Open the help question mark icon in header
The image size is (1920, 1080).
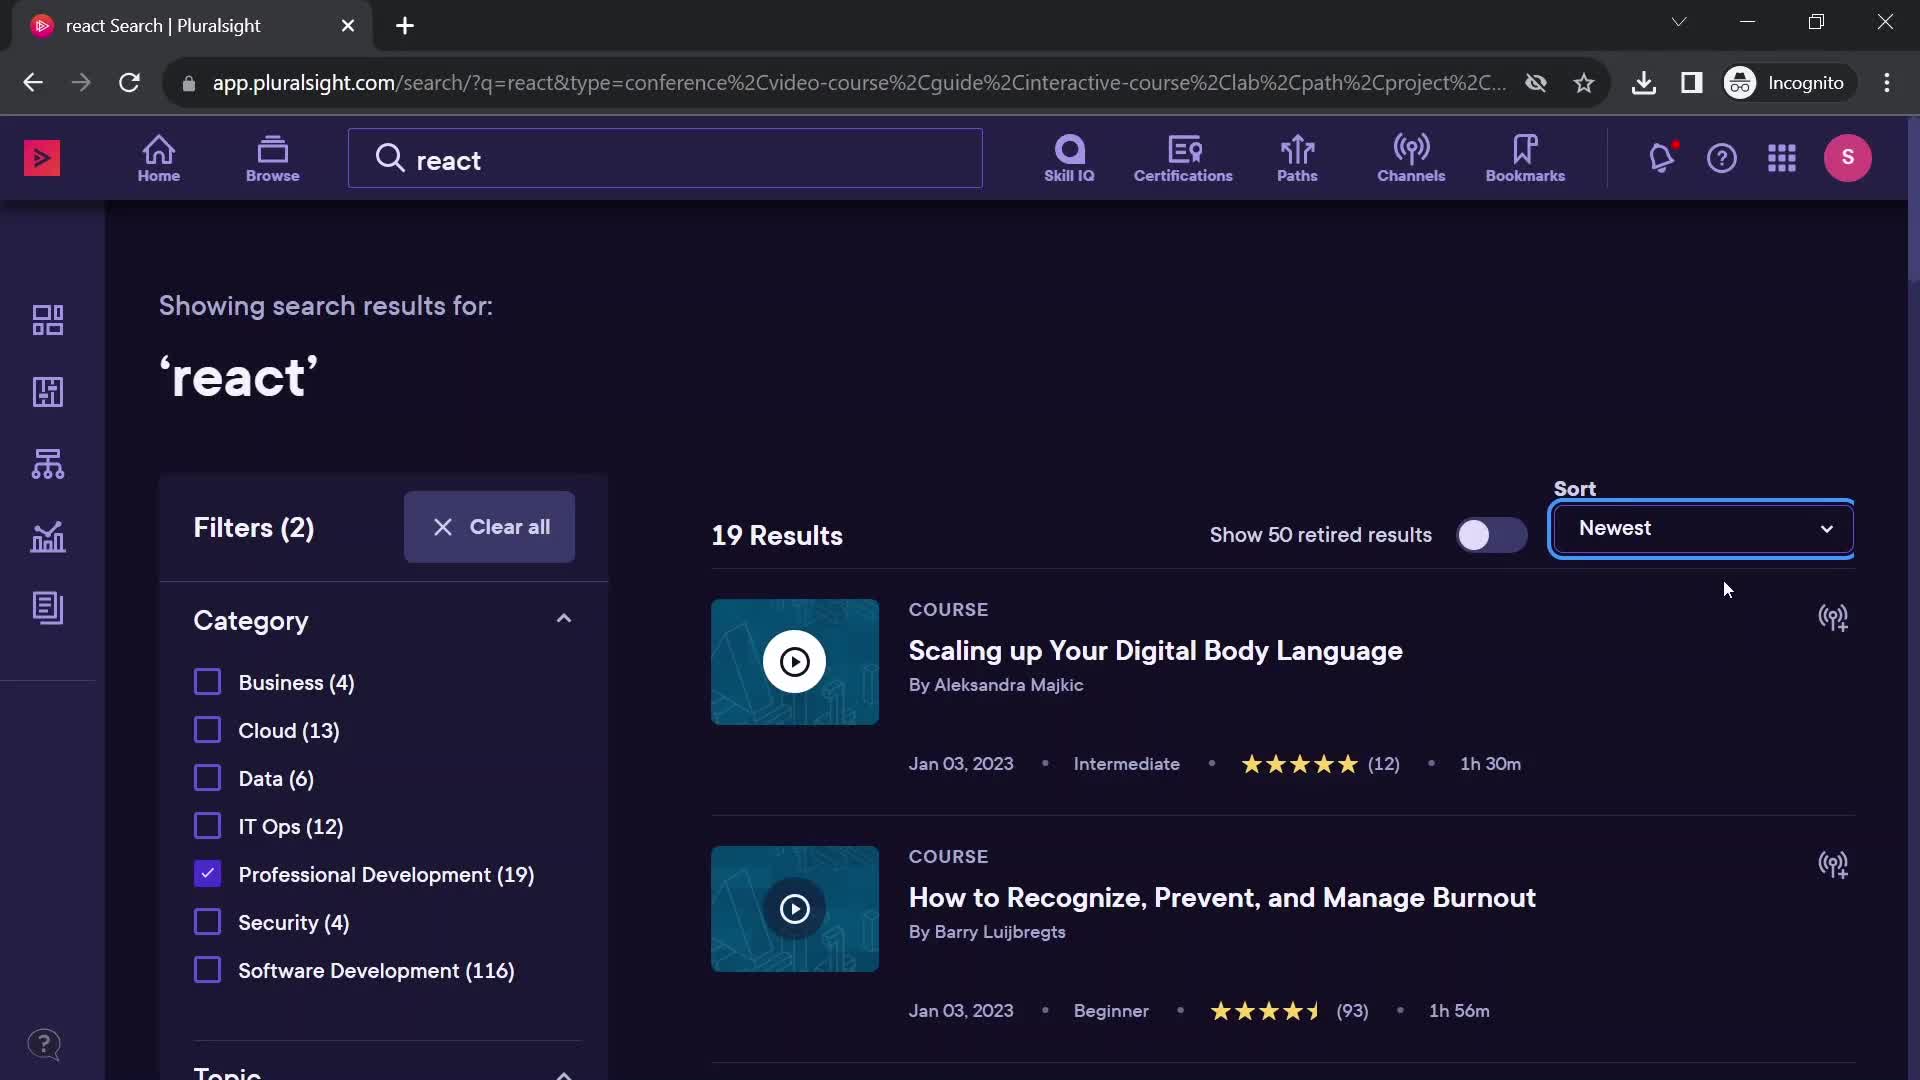click(x=1722, y=158)
